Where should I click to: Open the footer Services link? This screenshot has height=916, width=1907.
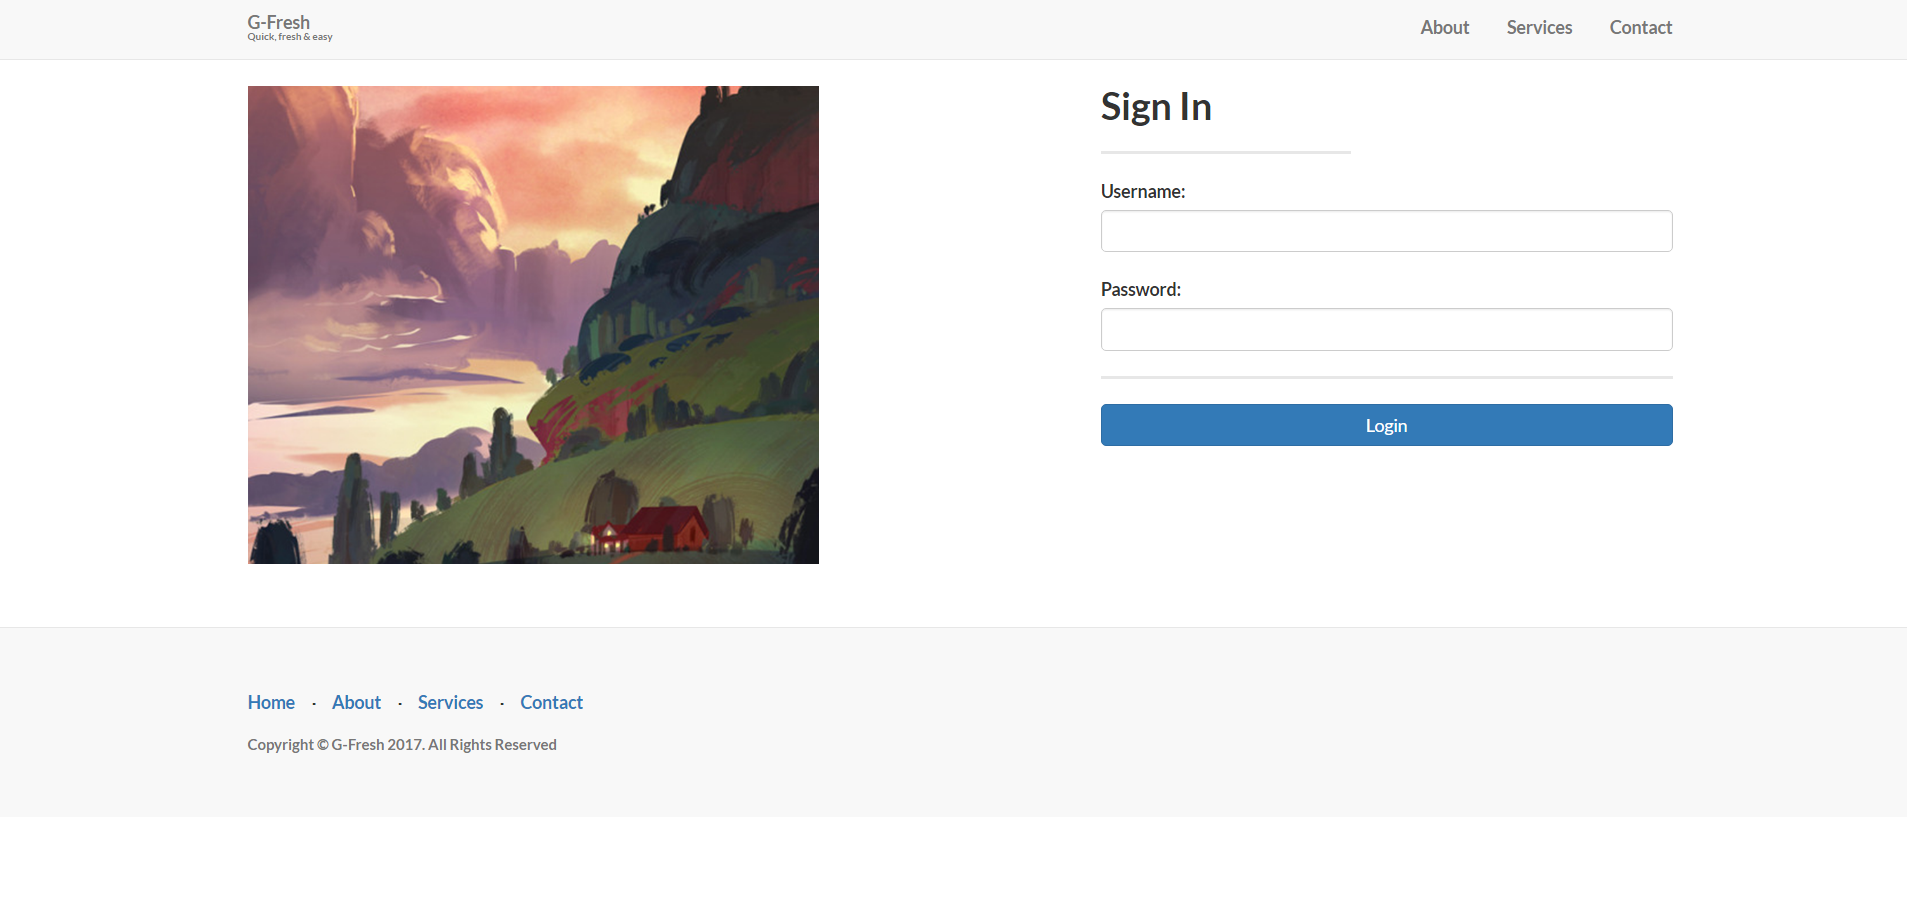coord(450,702)
